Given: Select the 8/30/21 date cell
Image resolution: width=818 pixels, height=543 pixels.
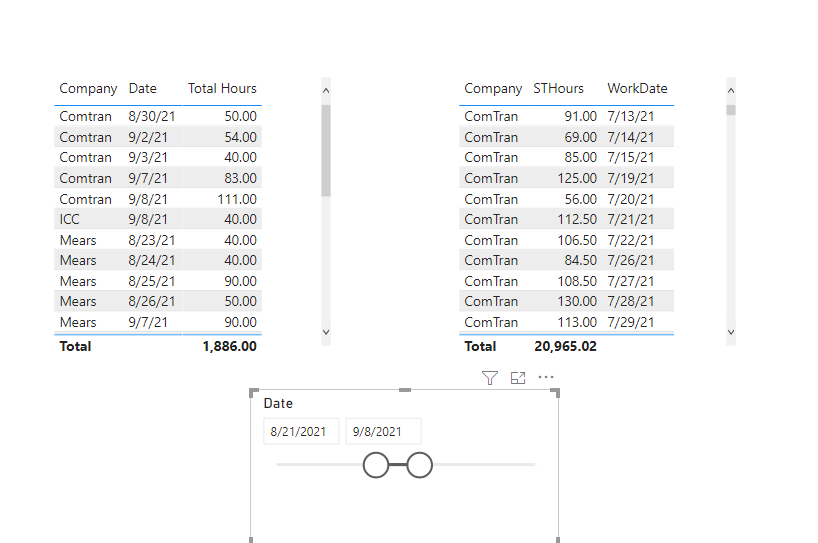Looking at the screenshot, I should pyautogui.click(x=152, y=116).
